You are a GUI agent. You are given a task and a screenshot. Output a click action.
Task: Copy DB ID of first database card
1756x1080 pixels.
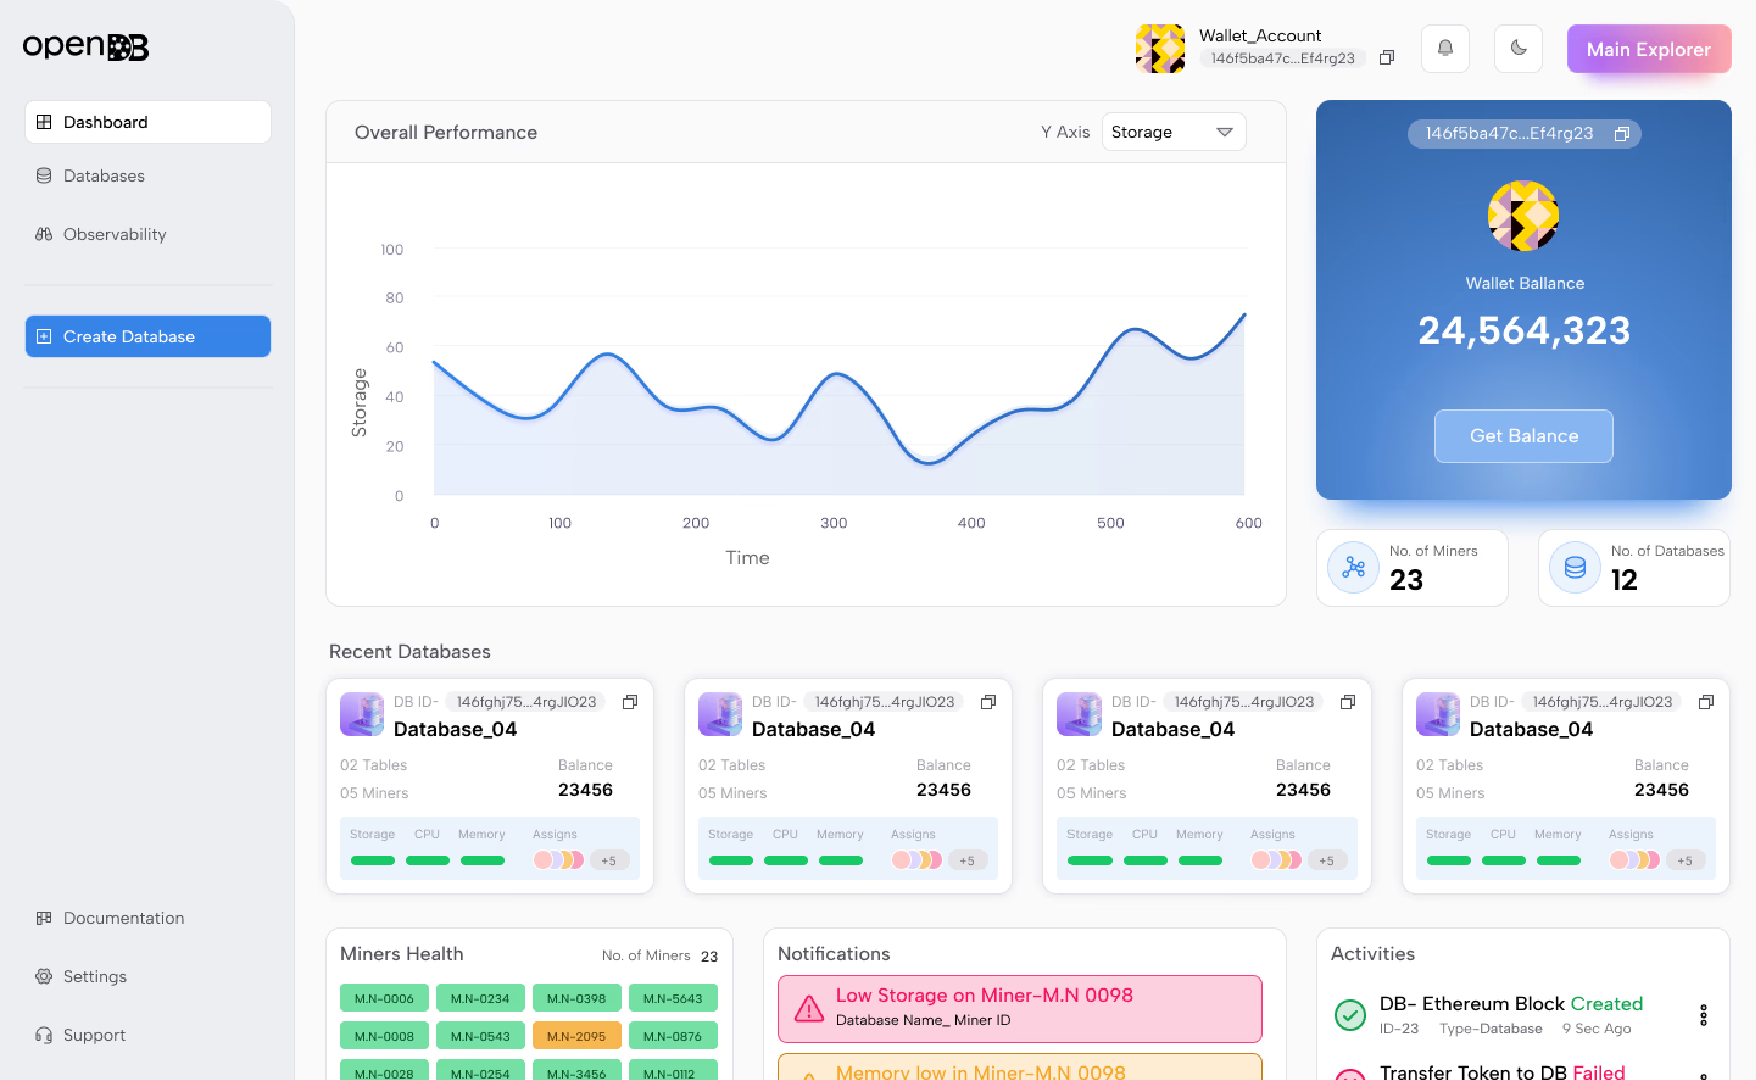point(630,702)
